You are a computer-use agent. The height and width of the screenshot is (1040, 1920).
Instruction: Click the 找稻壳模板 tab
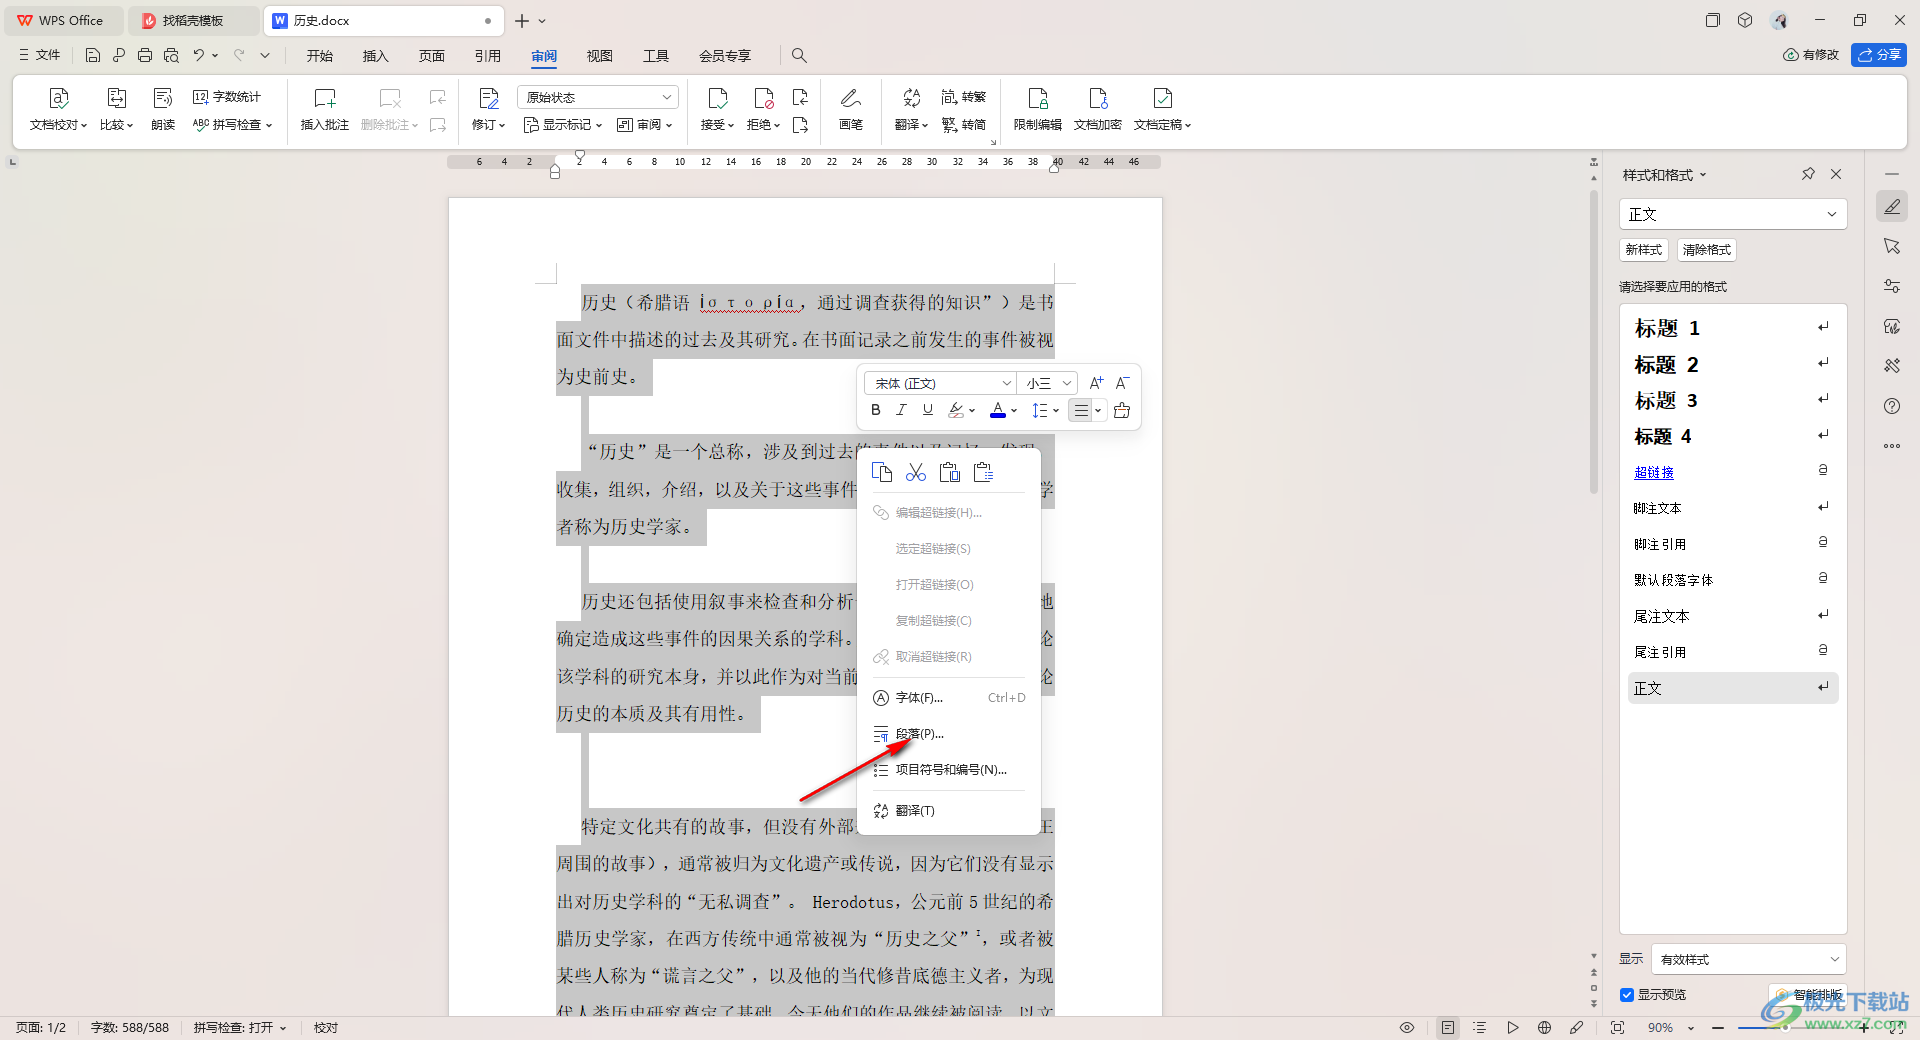tap(191, 20)
